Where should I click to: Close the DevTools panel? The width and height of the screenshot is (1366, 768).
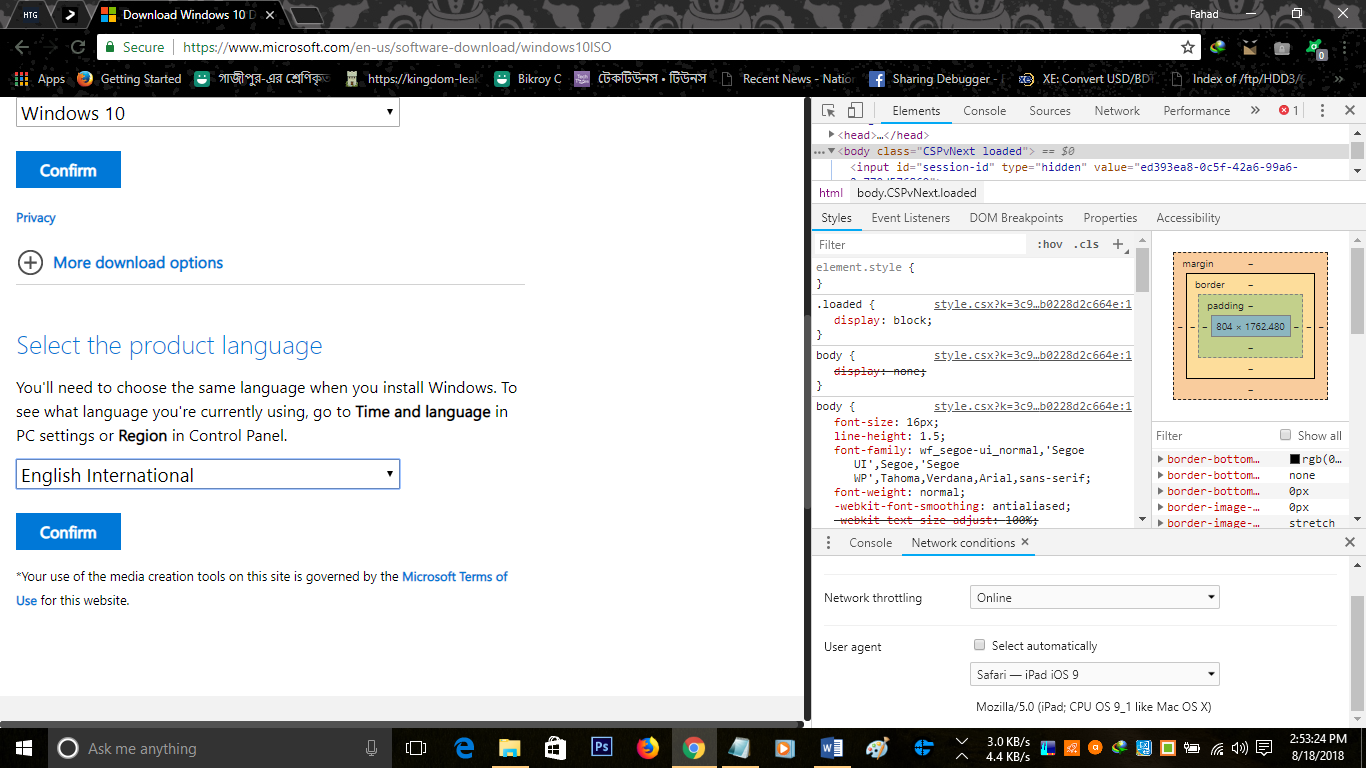(1350, 111)
